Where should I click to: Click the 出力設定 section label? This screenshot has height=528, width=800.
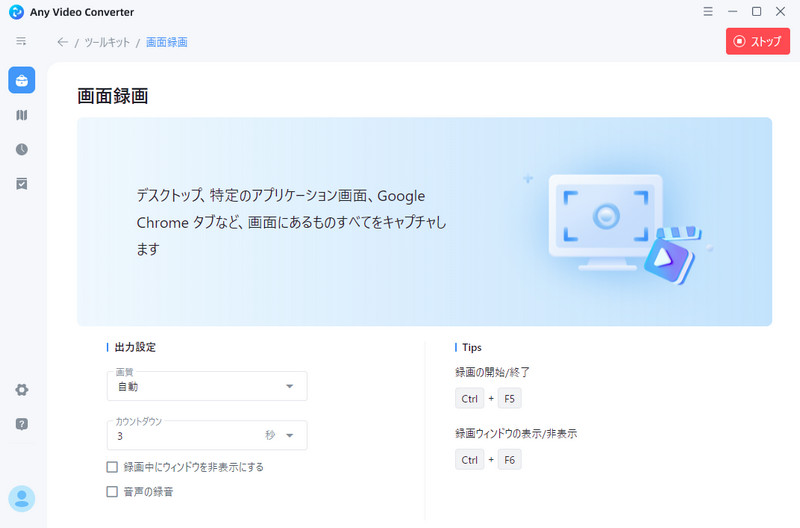[x=135, y=347]
